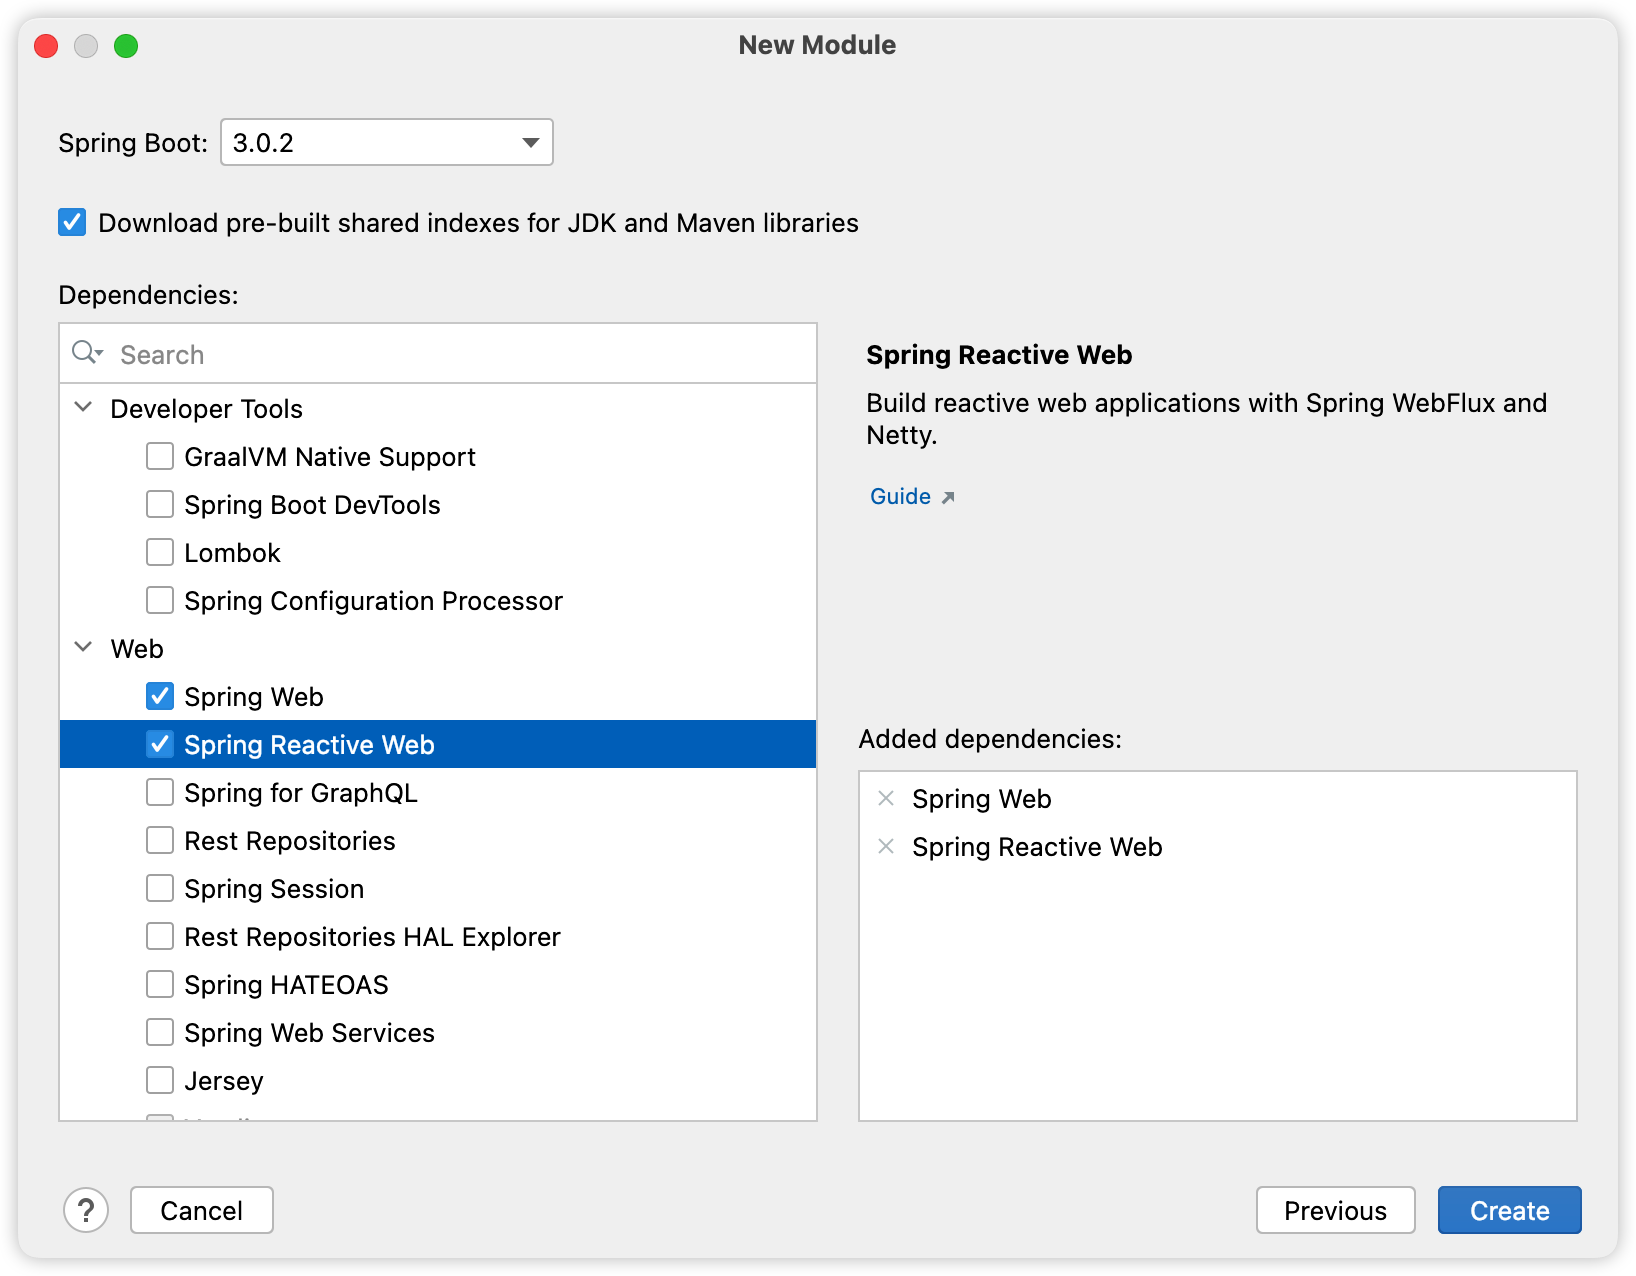Cancel the New Module dialog
This screenshot has width=1636, height=1276.
click(202, 1210)
